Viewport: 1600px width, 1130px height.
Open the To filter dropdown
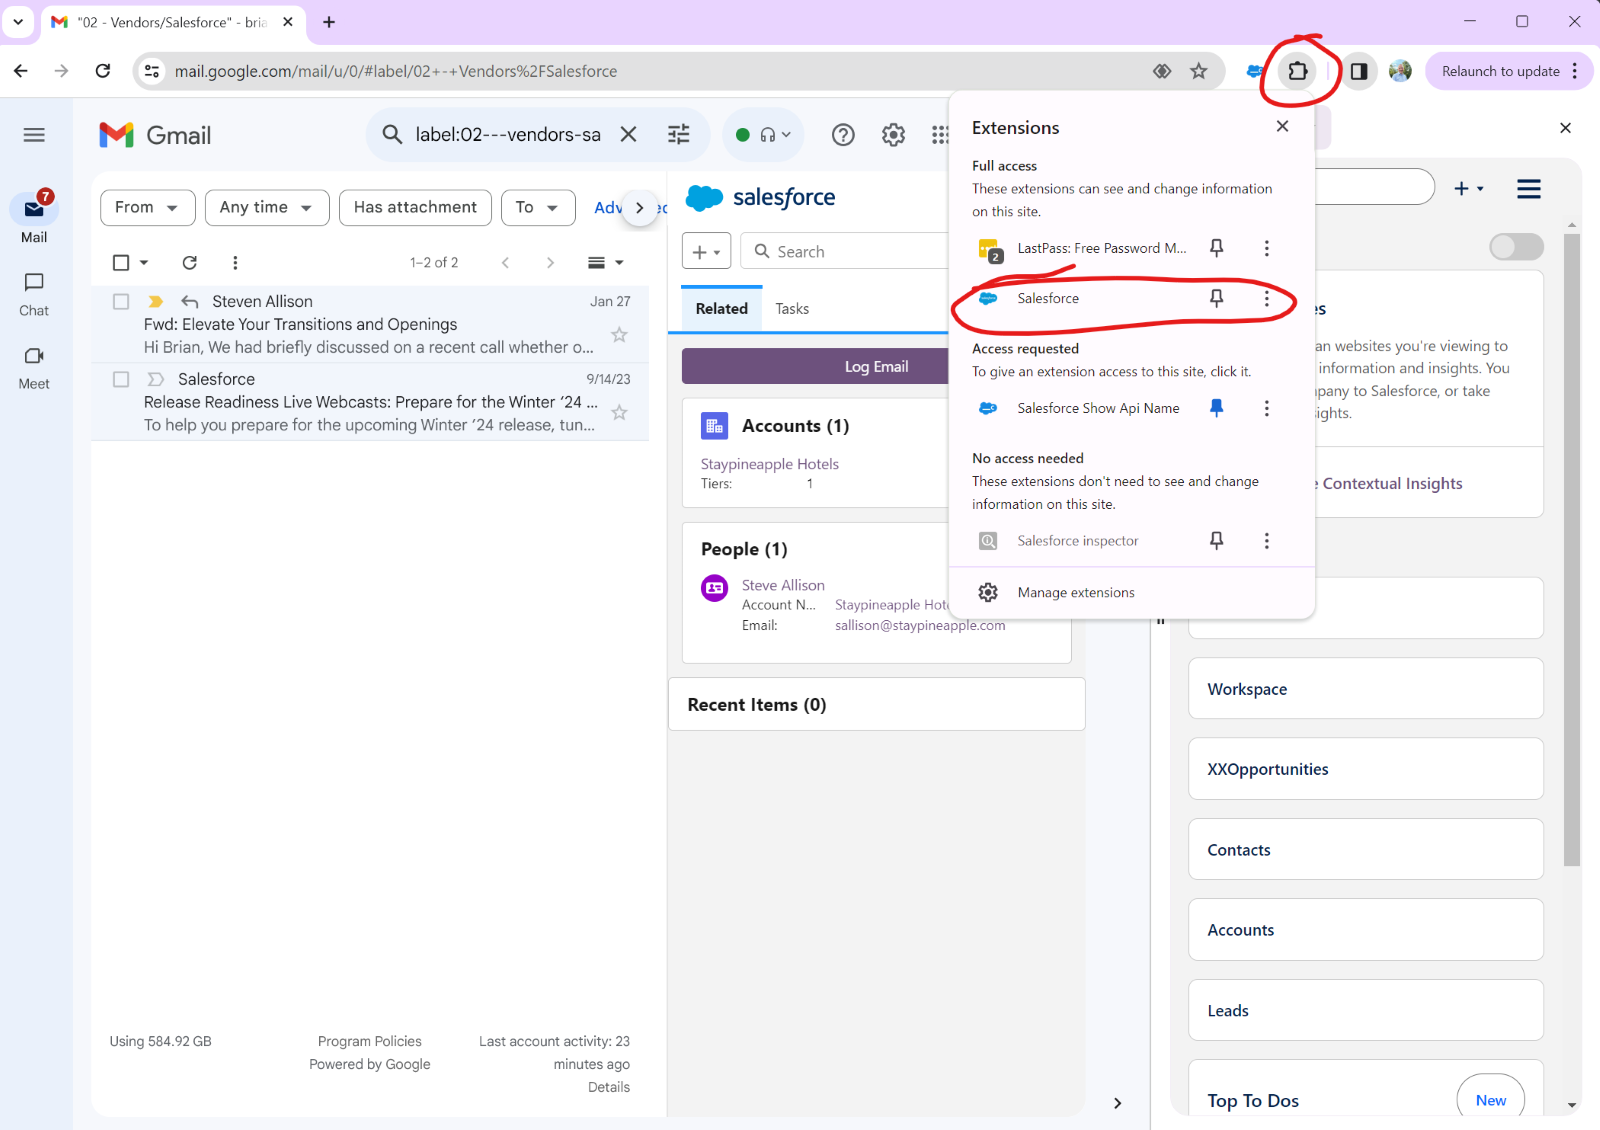click(538, 208)
